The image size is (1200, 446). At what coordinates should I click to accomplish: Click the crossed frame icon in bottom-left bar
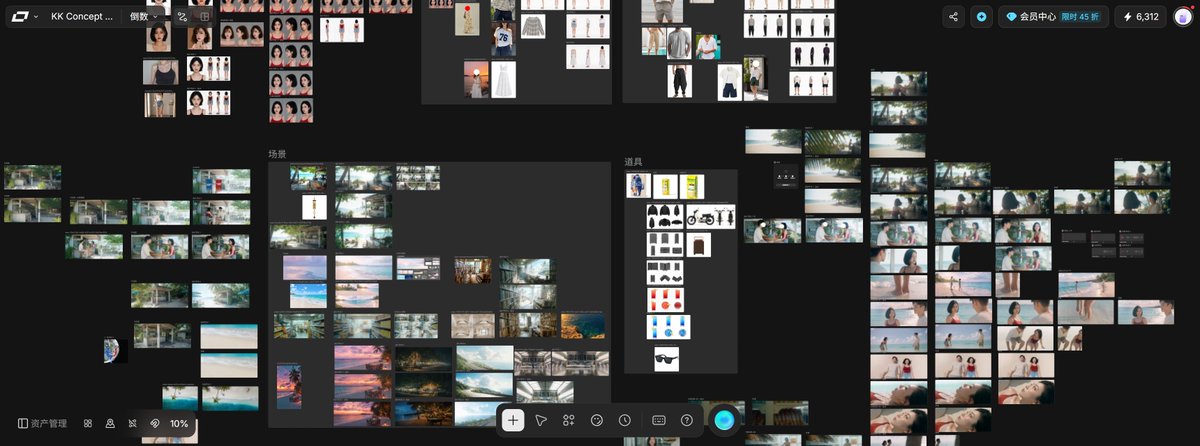point(132,423)
